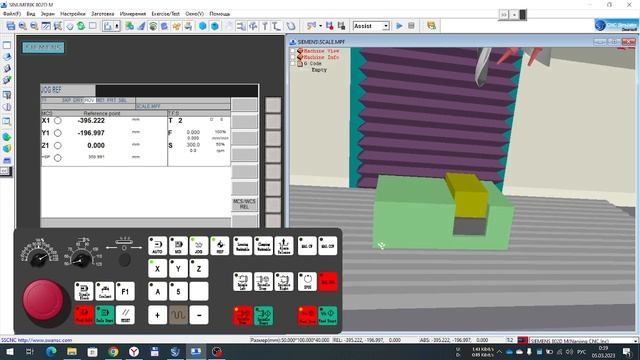
Task: Open the Заготовка menu
Action: (102, 13)
